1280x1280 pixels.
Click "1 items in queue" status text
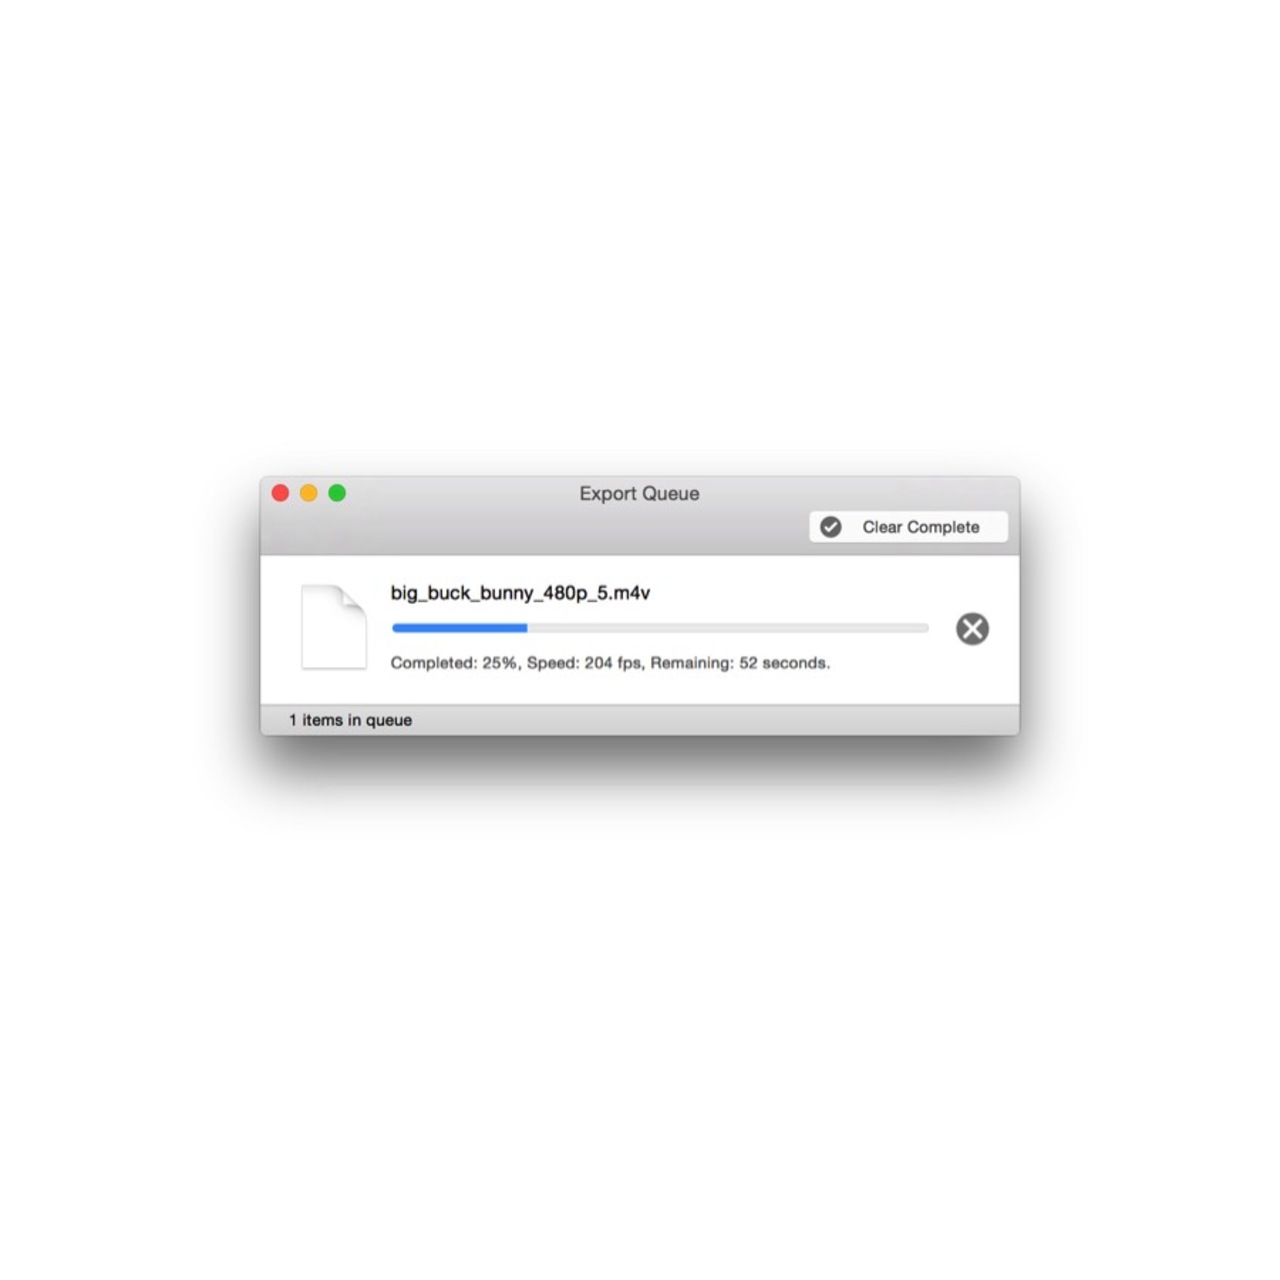(350, 720)
